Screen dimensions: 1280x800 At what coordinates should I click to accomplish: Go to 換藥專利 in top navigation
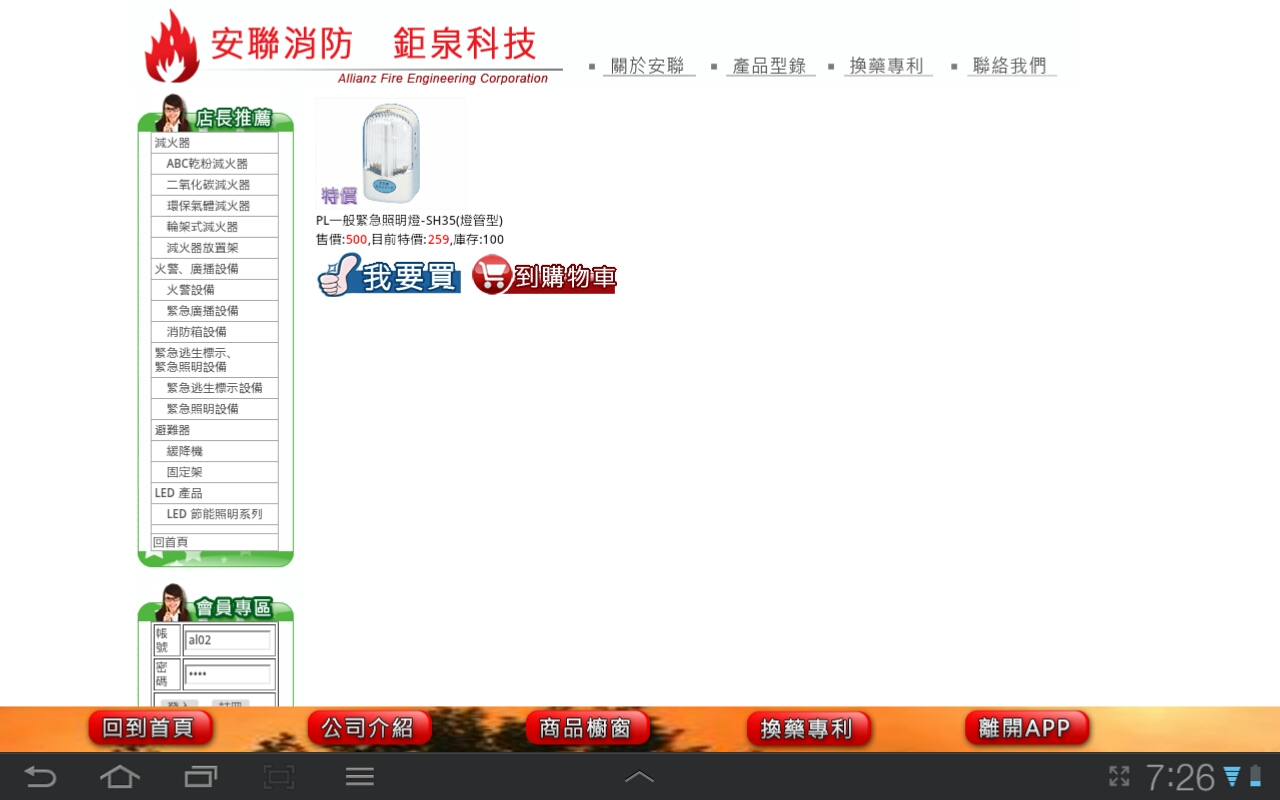887,66
